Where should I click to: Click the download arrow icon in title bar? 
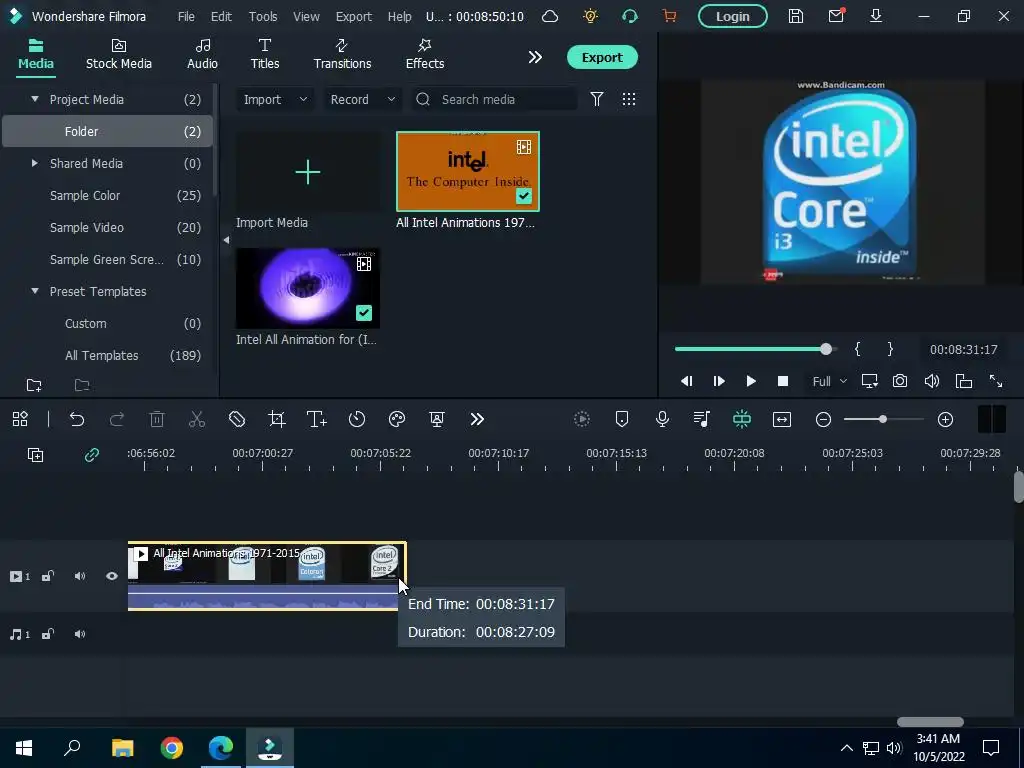(876, 16)
